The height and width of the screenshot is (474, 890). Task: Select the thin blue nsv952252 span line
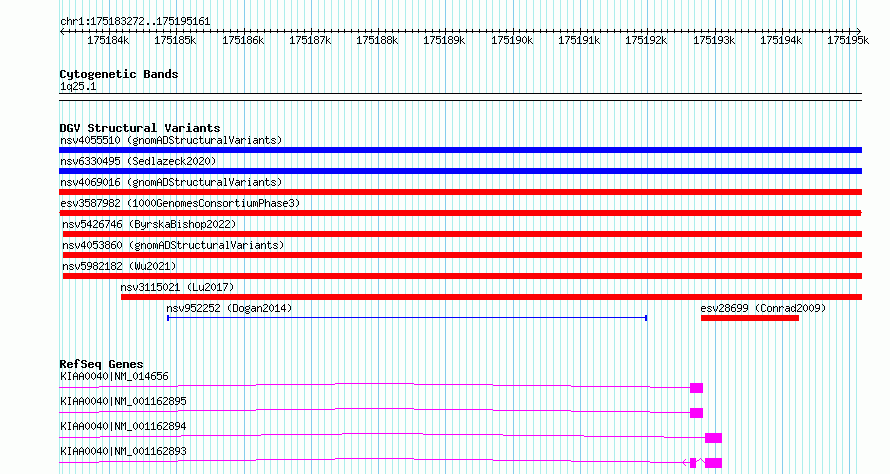tap(407, 318)
